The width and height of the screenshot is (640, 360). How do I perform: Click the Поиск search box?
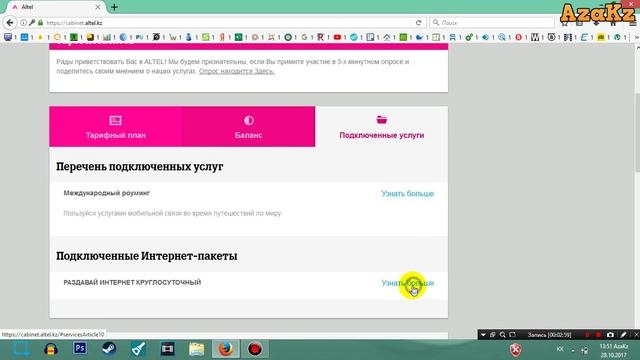[x=492, y=23]
